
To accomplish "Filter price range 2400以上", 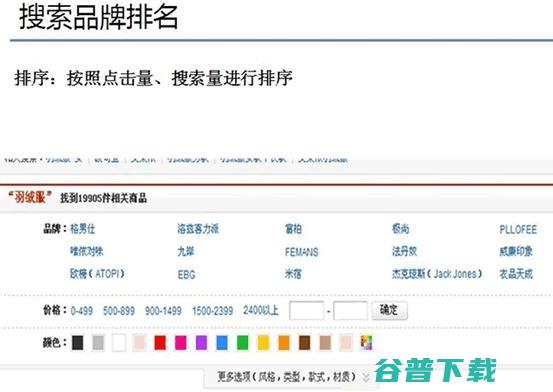I will coord(261,310).
